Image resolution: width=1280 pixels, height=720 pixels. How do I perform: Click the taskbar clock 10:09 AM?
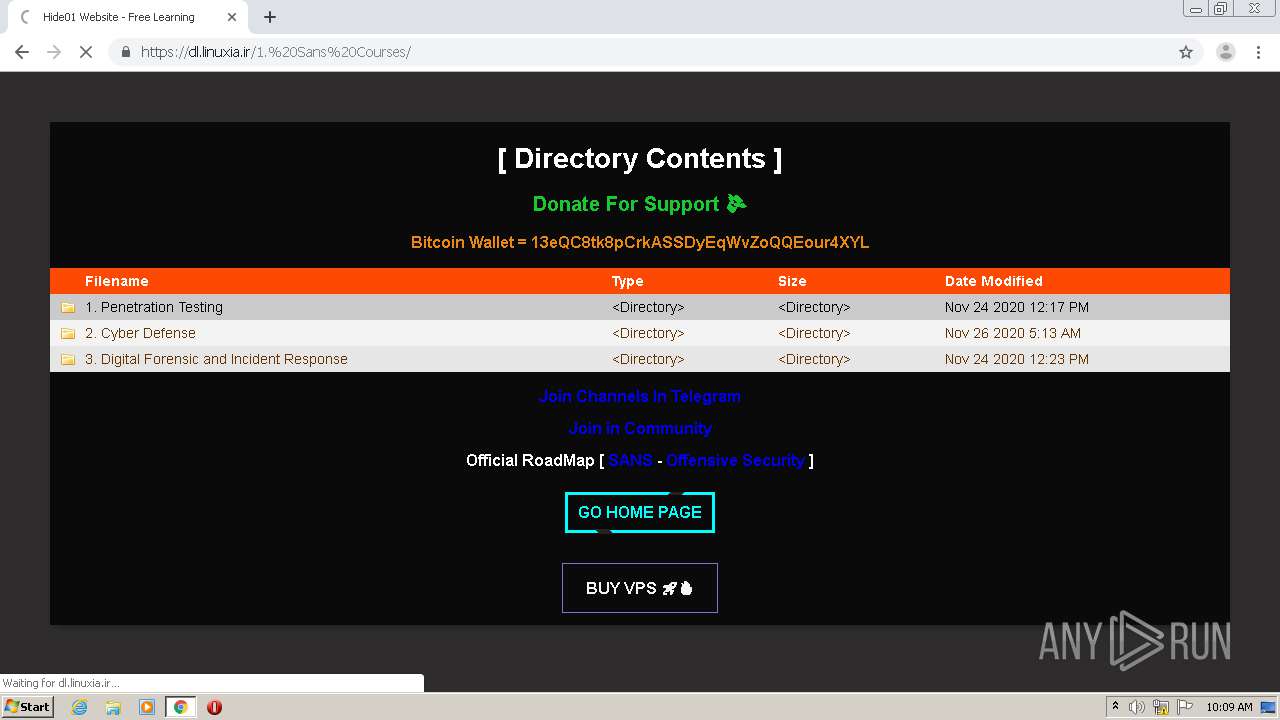[x=1229, y=707]
